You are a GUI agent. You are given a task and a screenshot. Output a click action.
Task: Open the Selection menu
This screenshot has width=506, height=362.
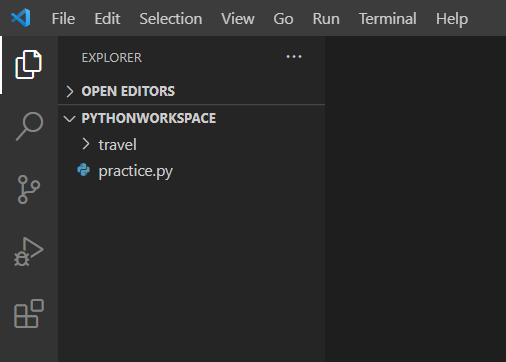pos(171,19)
